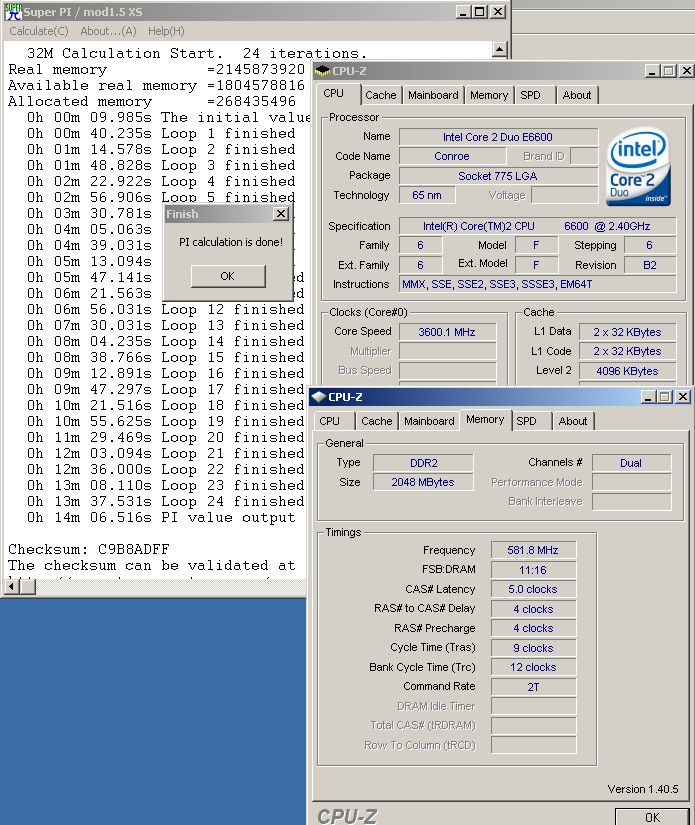This screenshot has height=825, width=695.
Task: Click the 'Loop 24 finished' line
Action: pos(165,501)
